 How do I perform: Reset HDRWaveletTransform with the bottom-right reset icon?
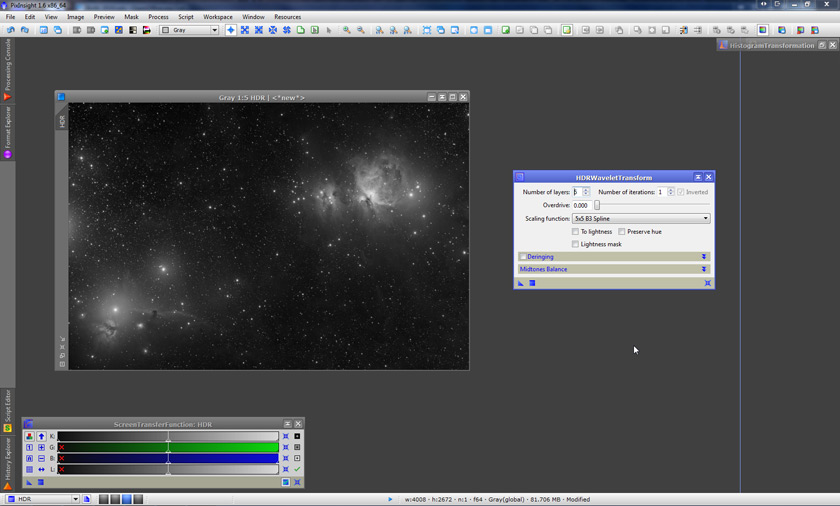click(707, 283)
